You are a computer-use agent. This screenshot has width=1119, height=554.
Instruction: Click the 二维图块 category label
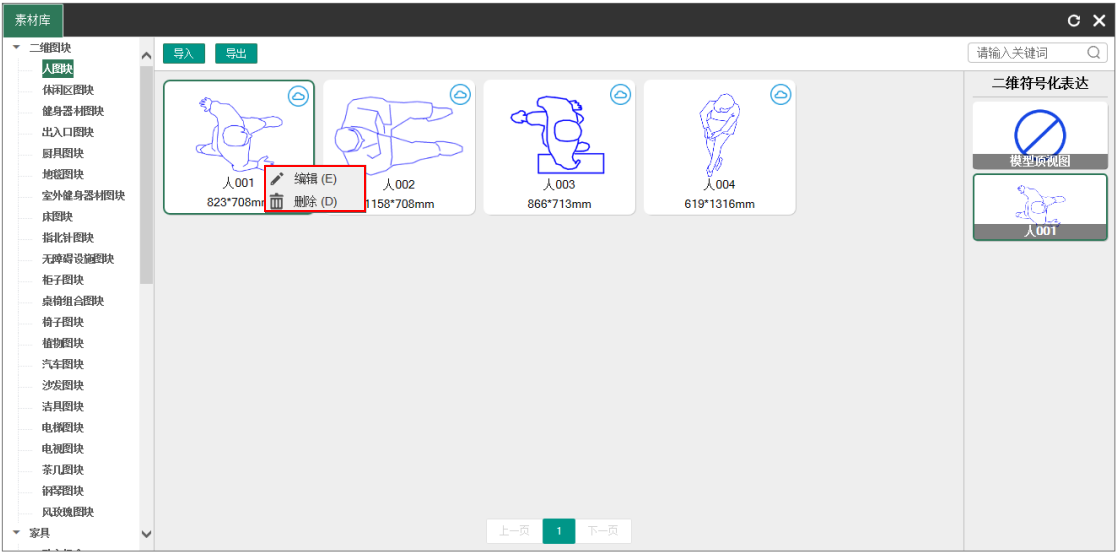click(50, 48)
